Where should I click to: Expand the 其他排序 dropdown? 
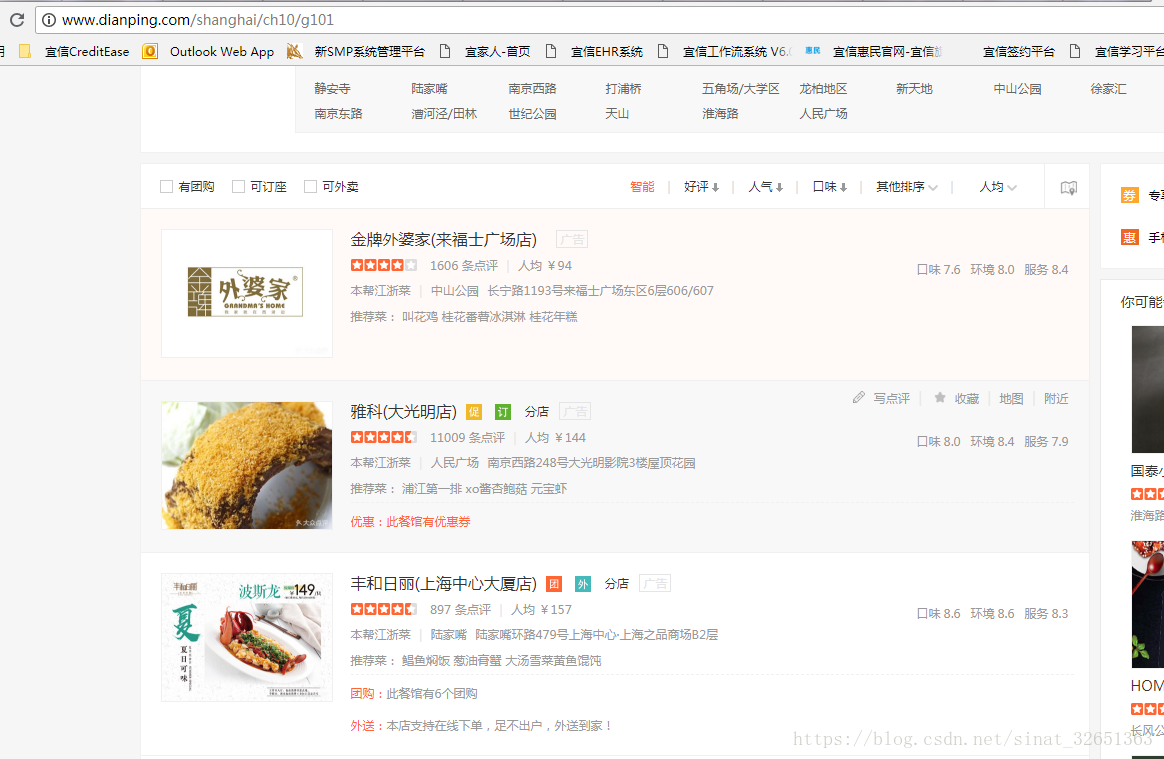[x=906, y=186]
